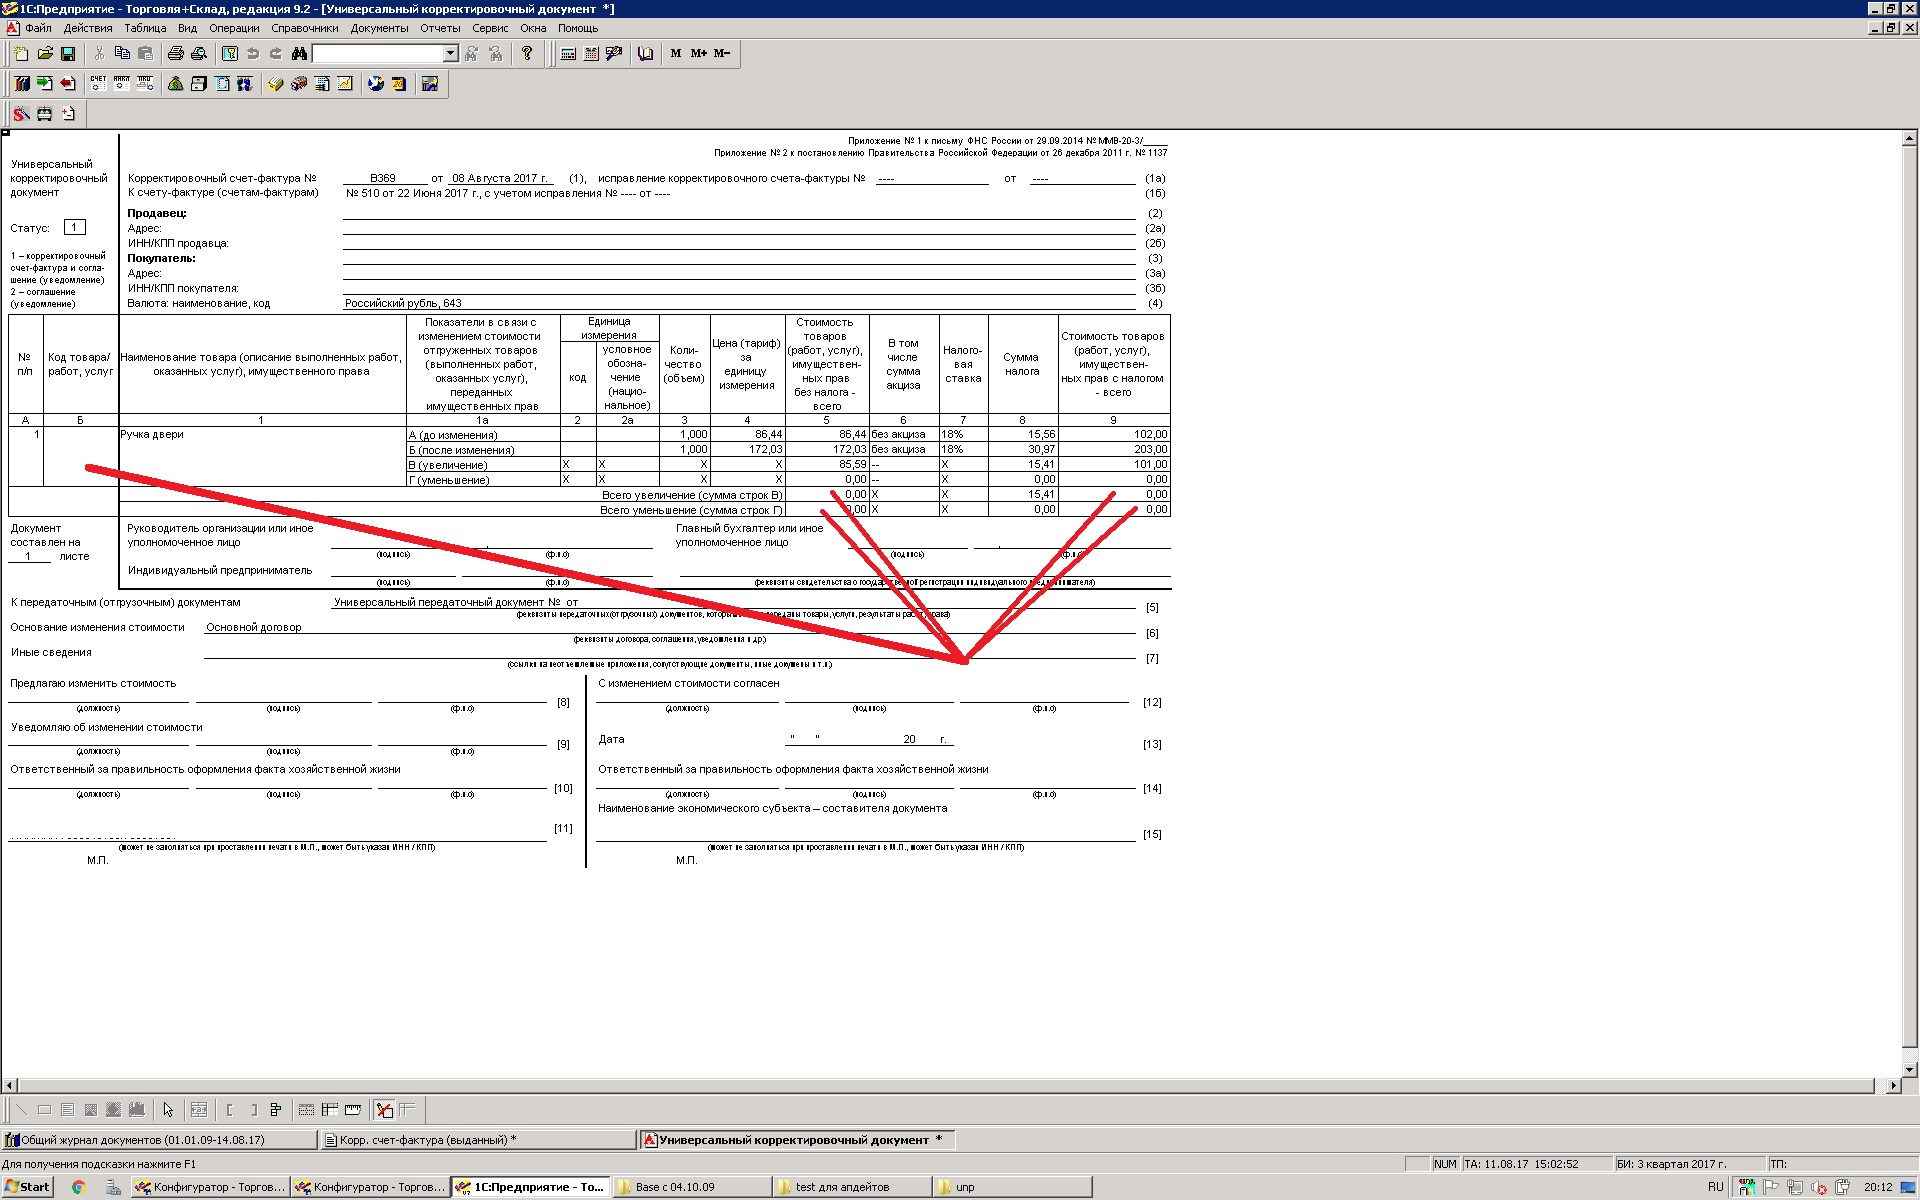Open Print Preview magnifier icon
The image size is (1920, 1200).
199,54
